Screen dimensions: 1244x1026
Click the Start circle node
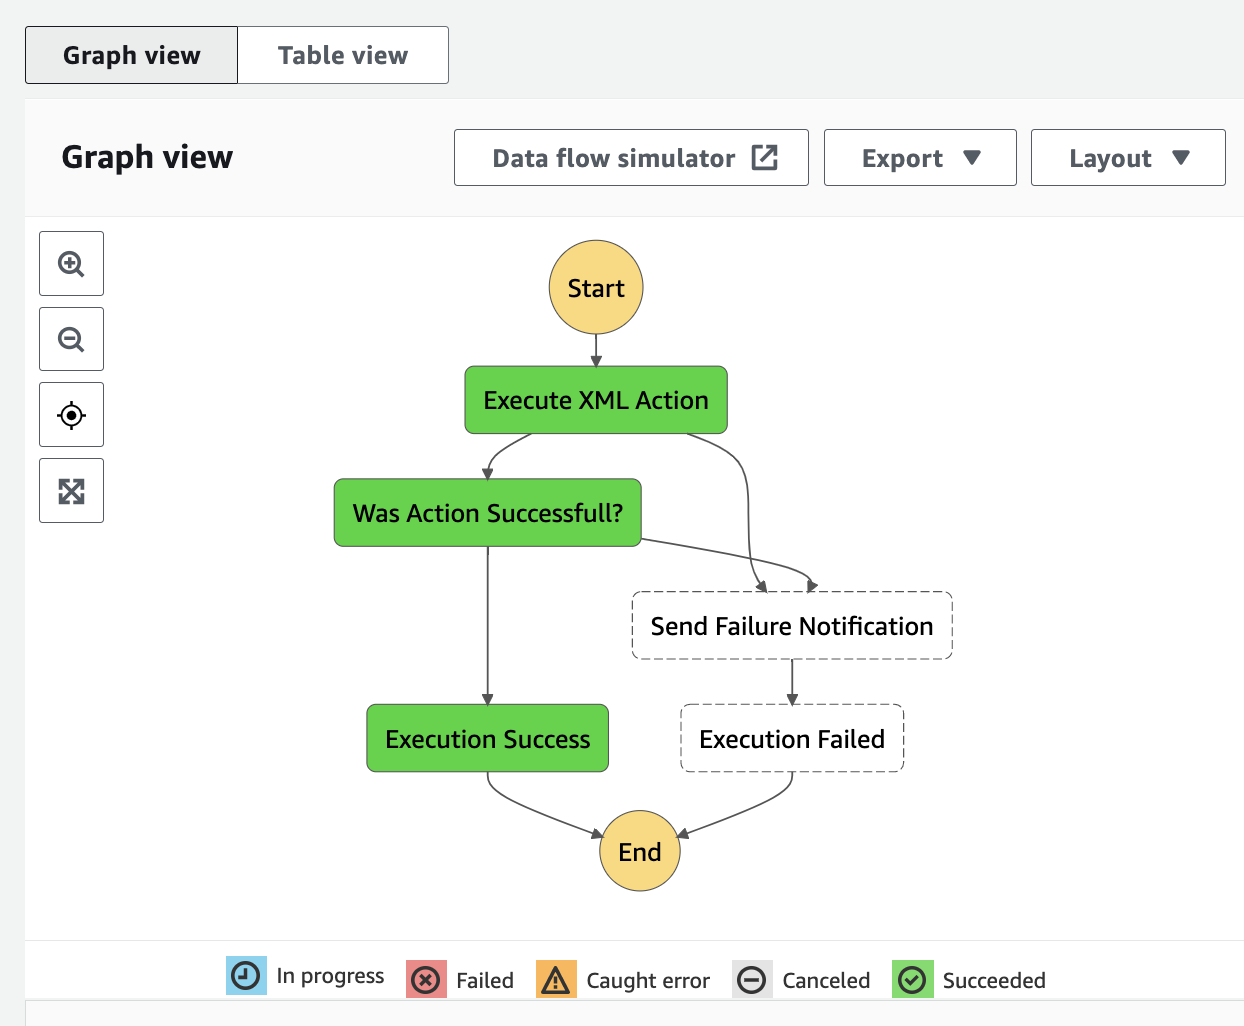pos(596,287)
